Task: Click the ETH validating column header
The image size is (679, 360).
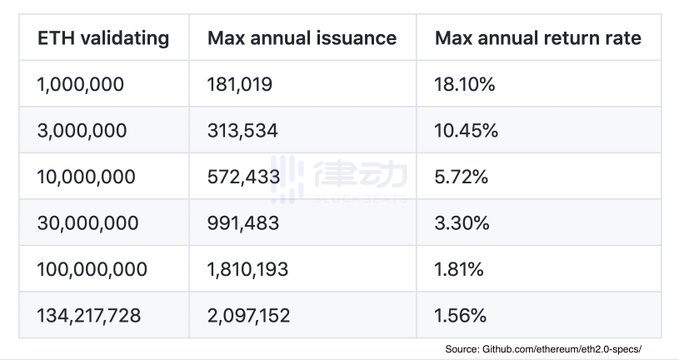Action: tap(103, 38)
